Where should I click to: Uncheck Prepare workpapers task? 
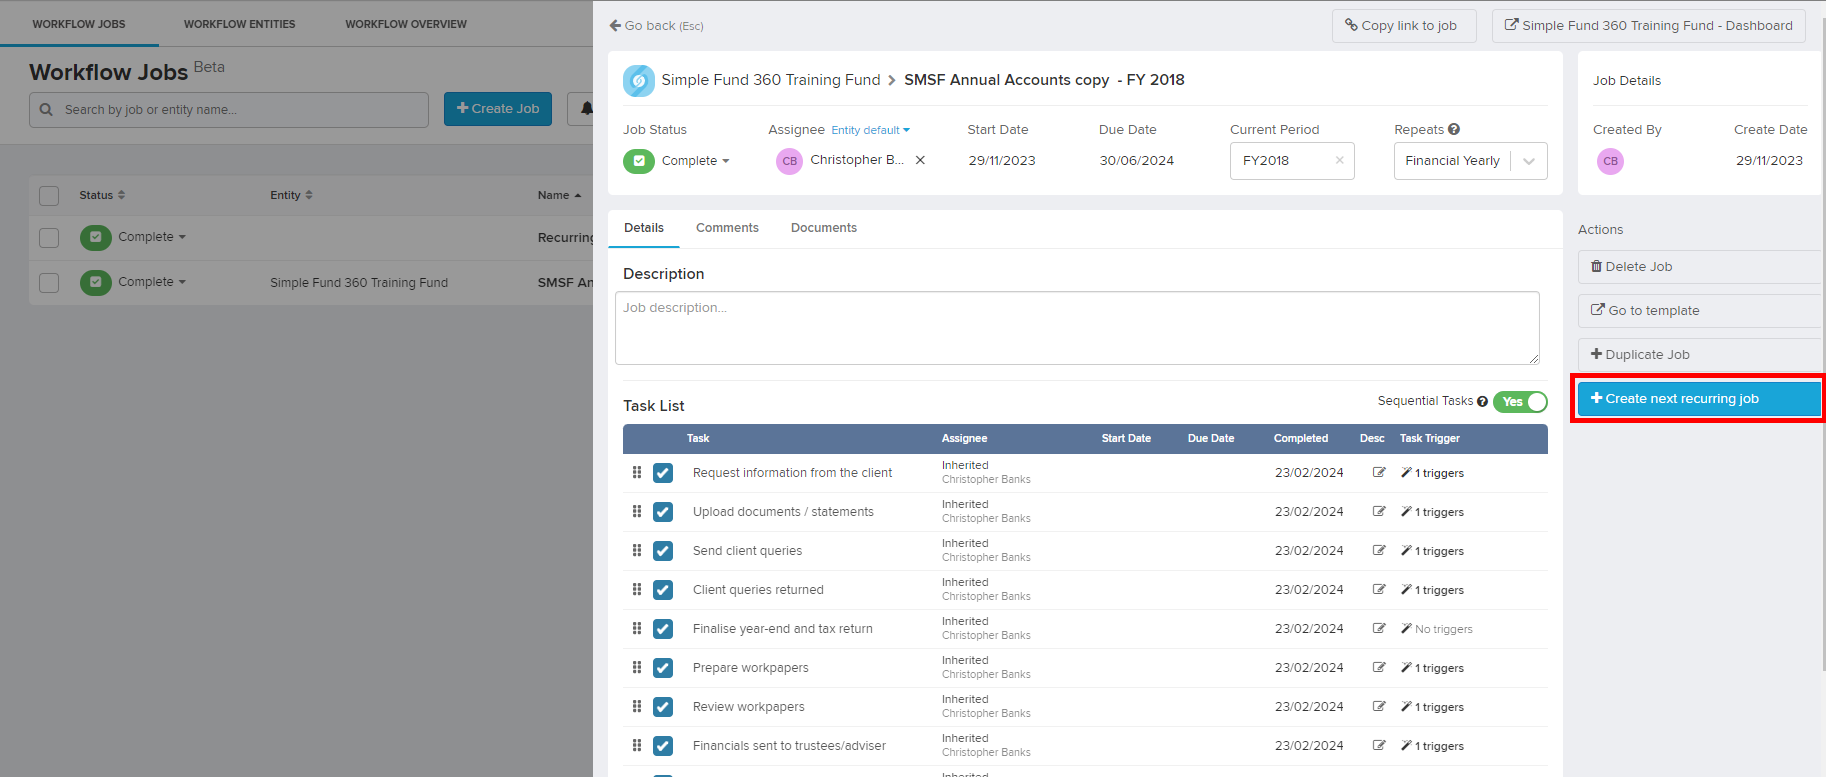point(663,668)
